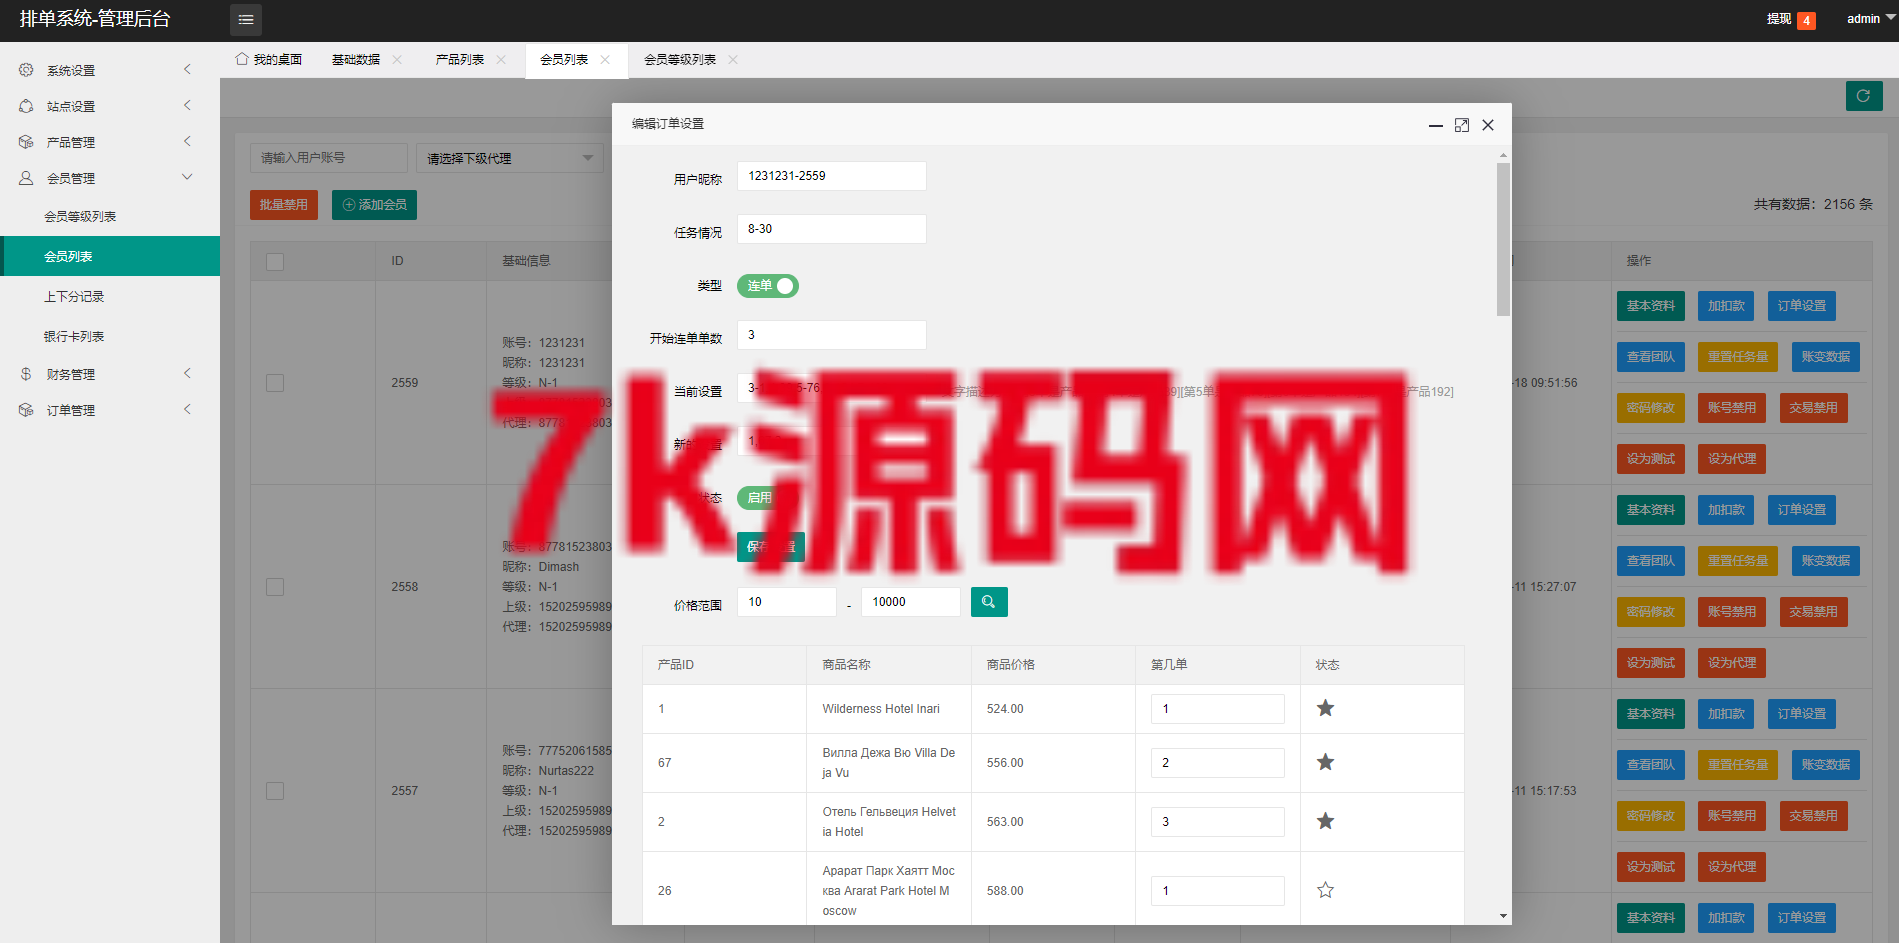Click the home icon on 我的桌面 tab
1899x943 pixels.
[241, 59]
